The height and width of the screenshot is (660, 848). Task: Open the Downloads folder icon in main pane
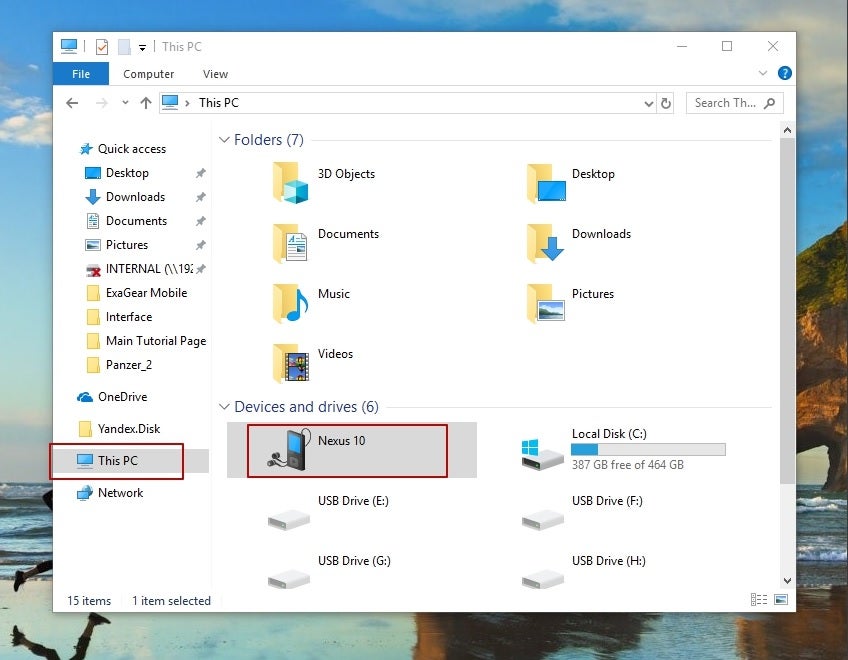[x=546, y=244]
